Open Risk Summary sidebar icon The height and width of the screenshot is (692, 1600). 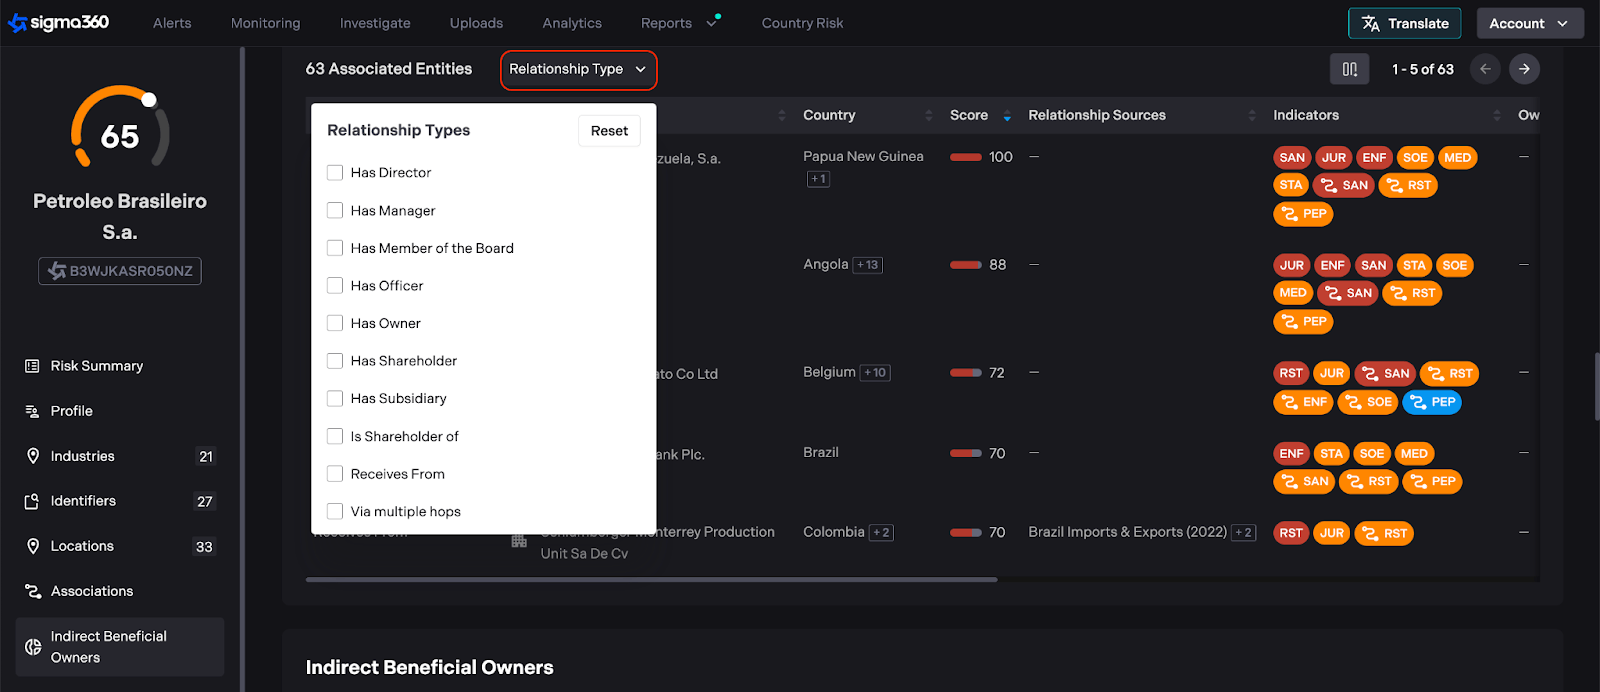tap(32, 366)
